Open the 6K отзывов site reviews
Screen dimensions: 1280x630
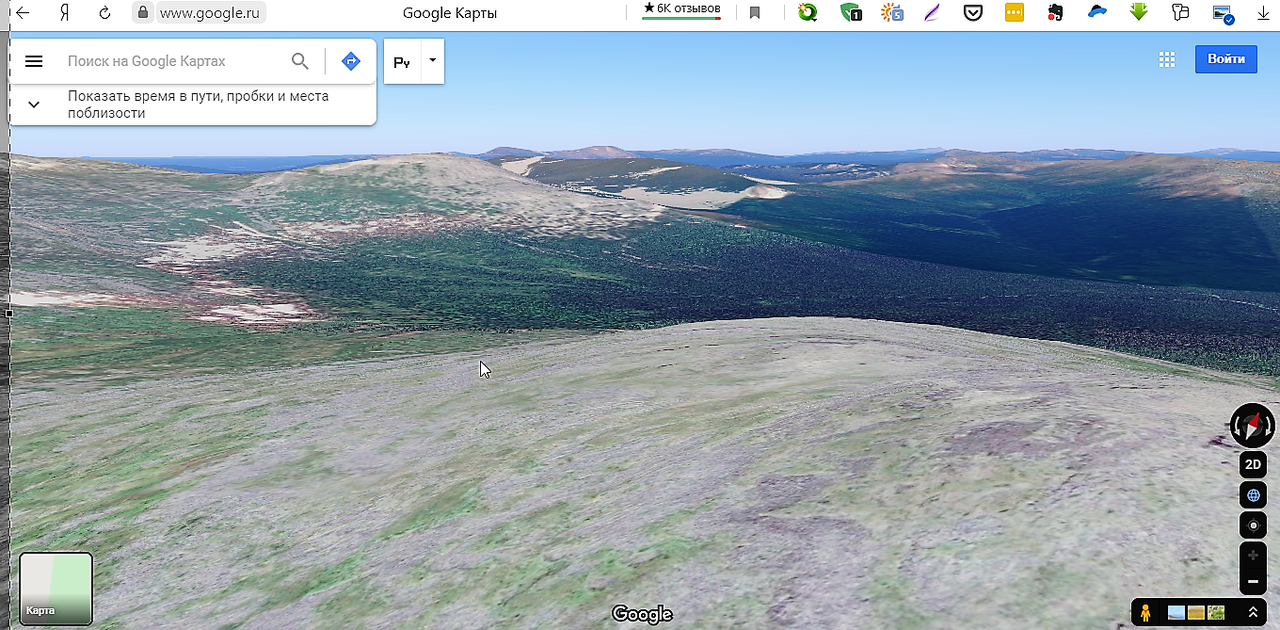681,9
